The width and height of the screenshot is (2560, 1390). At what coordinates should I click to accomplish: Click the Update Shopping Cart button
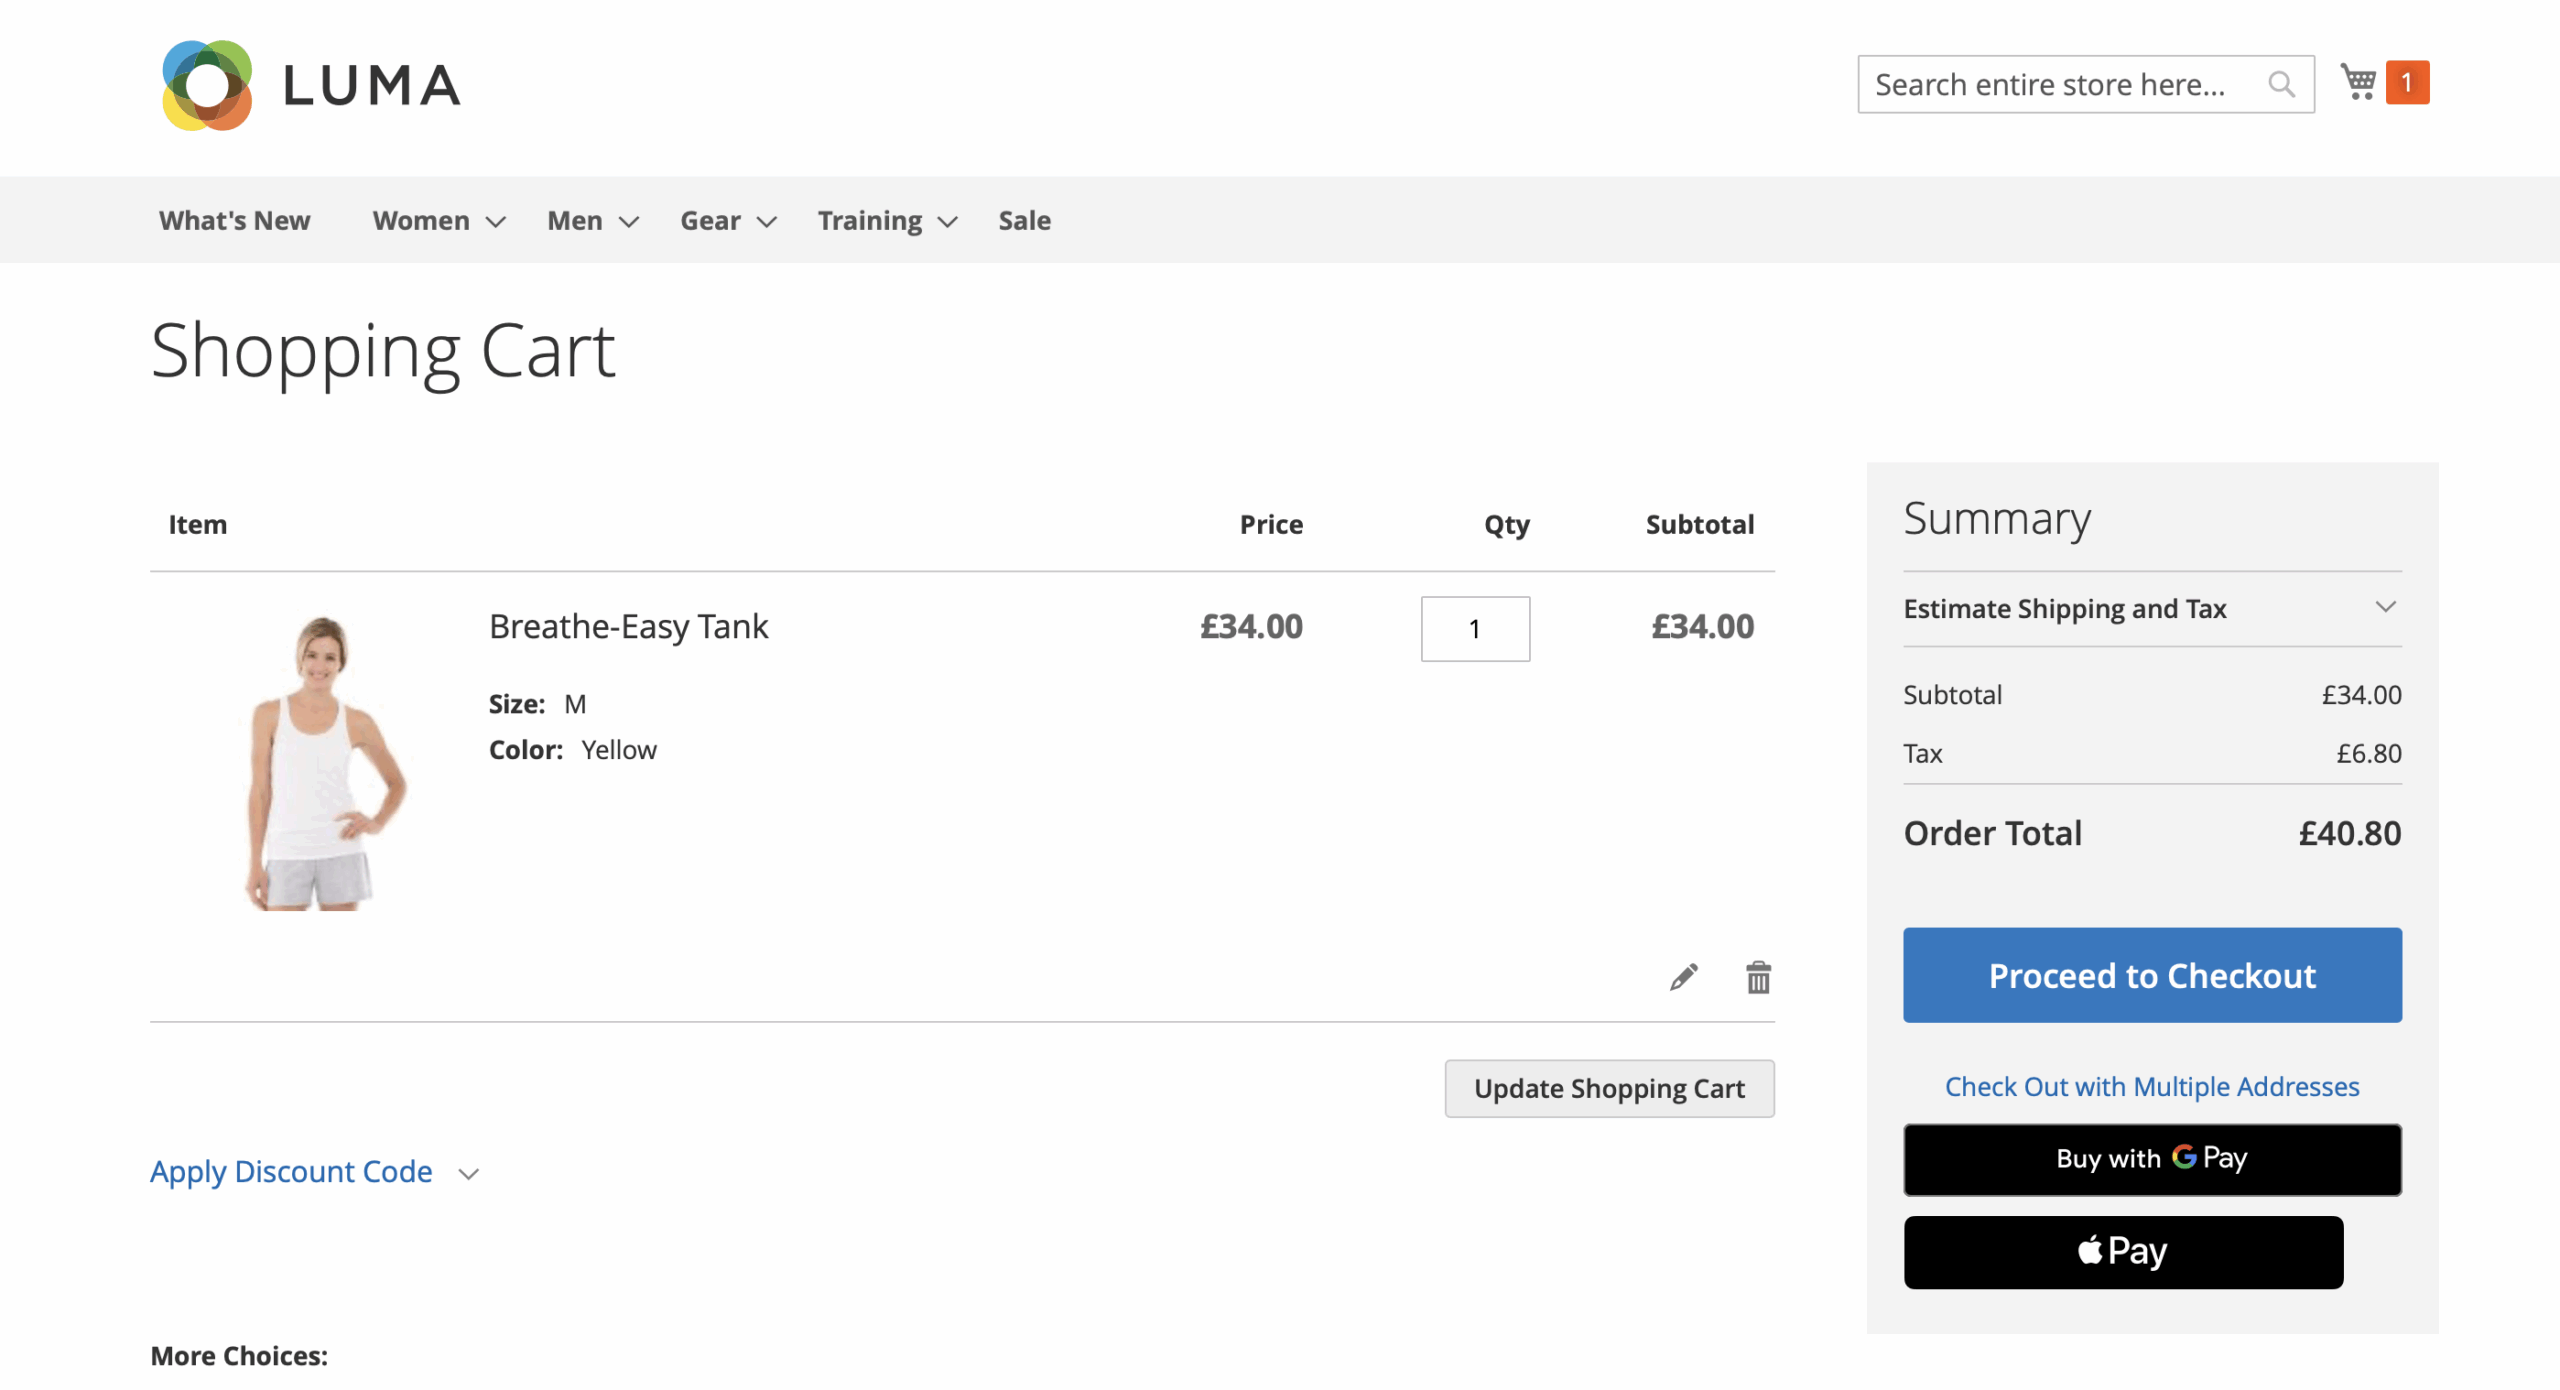coord(1609,1088)
